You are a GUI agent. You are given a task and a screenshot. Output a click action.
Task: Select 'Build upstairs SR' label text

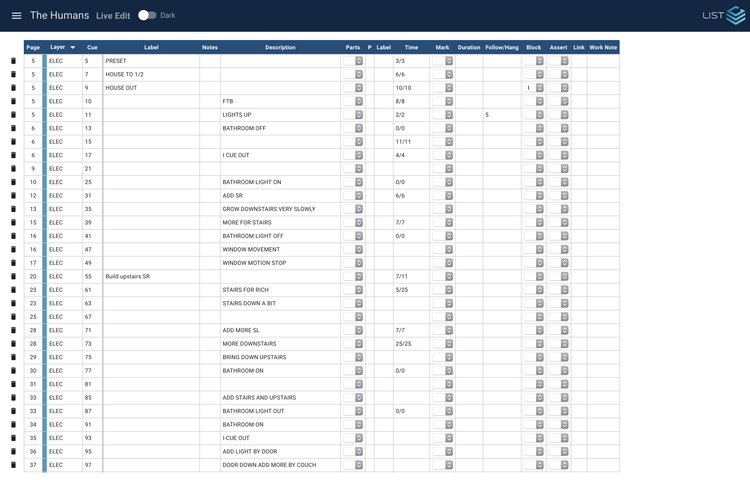coord(128,276)
